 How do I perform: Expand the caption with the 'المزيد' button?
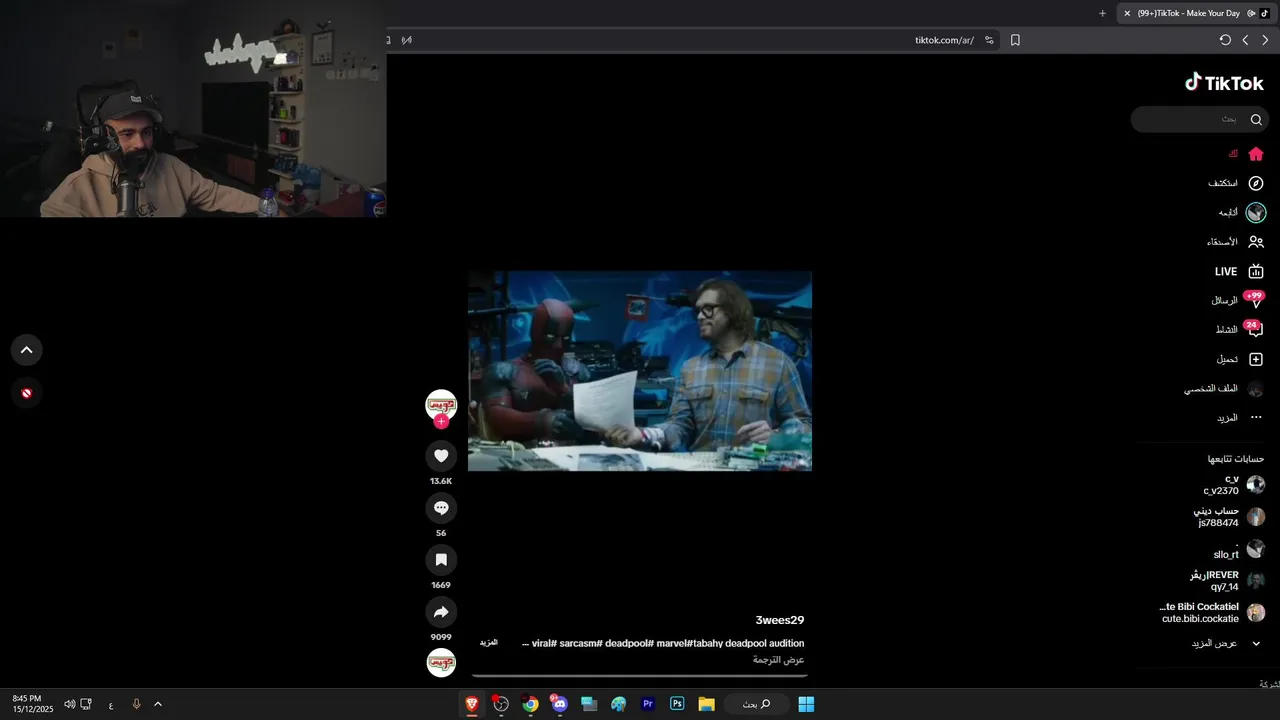489,642
